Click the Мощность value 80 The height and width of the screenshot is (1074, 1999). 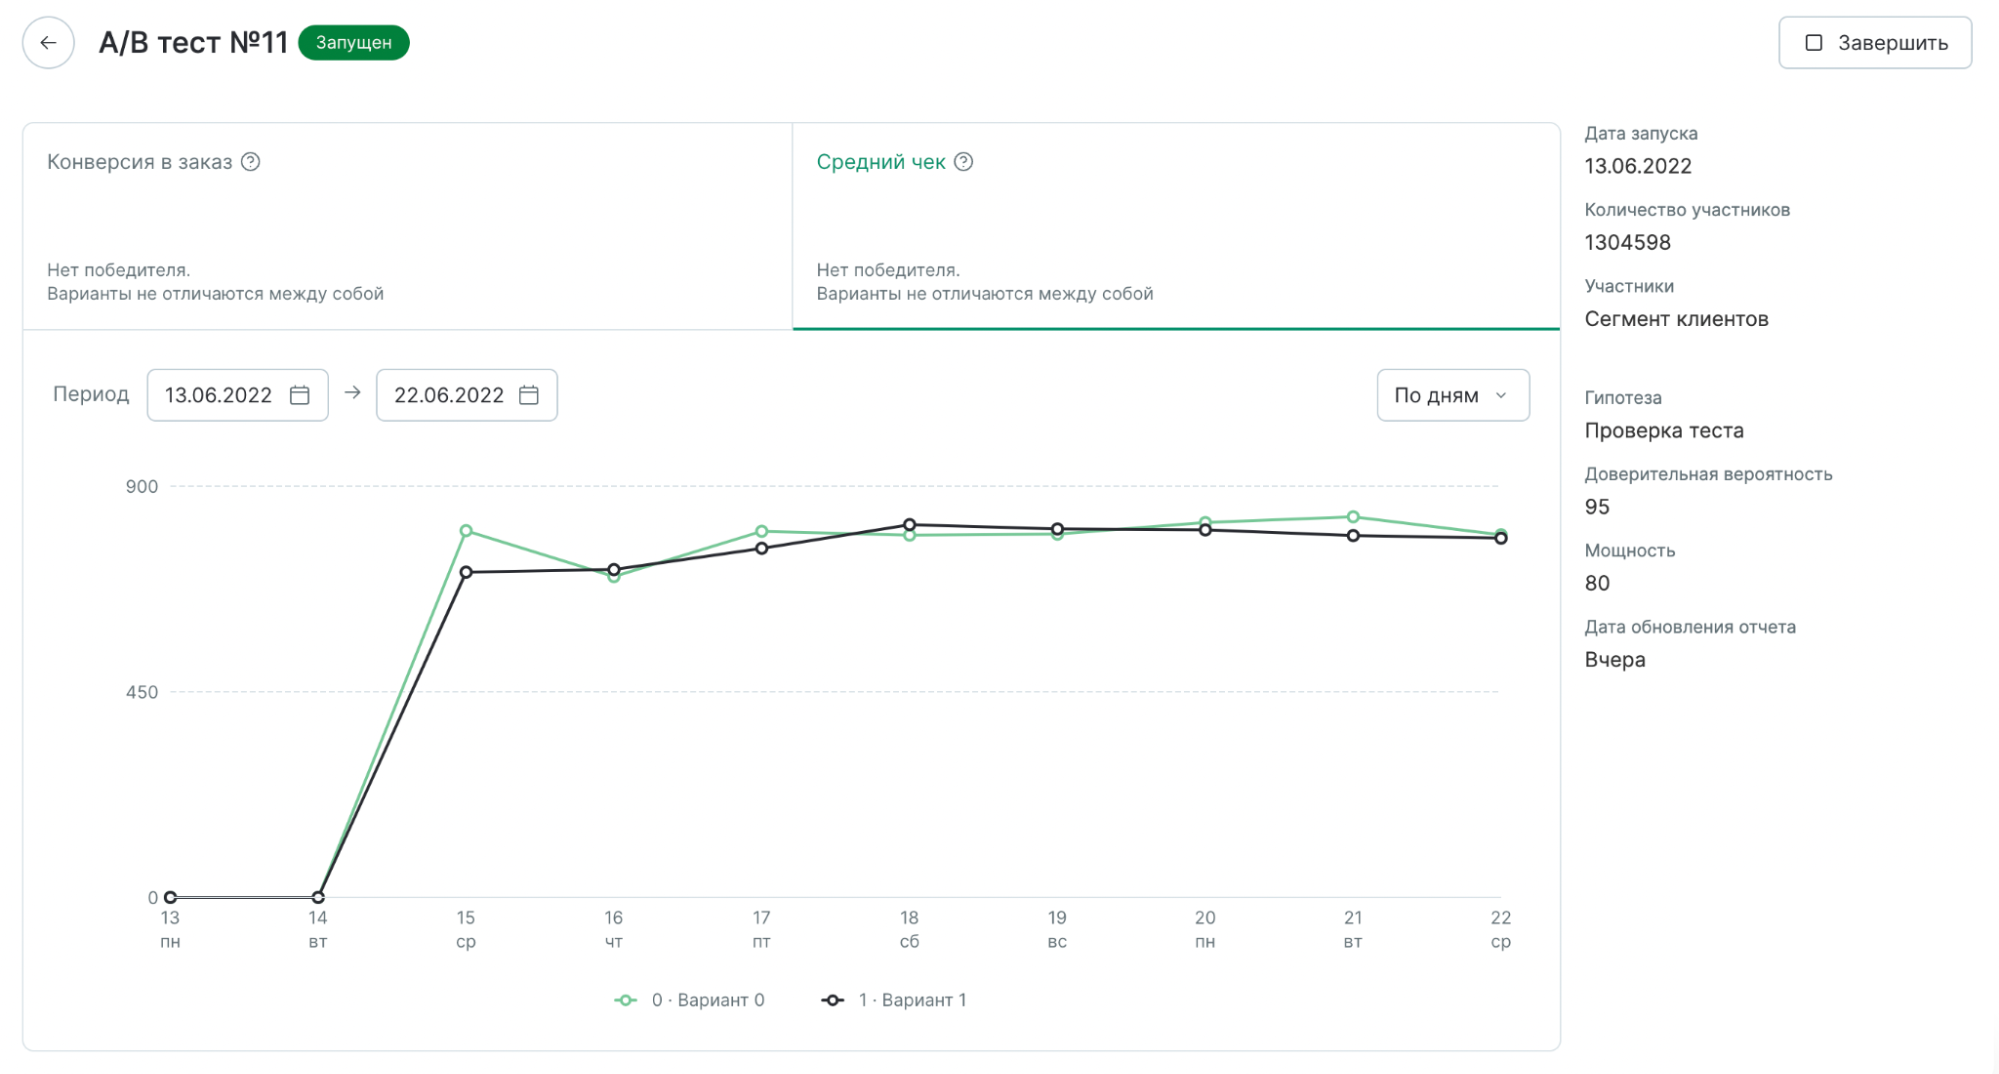1597,584
